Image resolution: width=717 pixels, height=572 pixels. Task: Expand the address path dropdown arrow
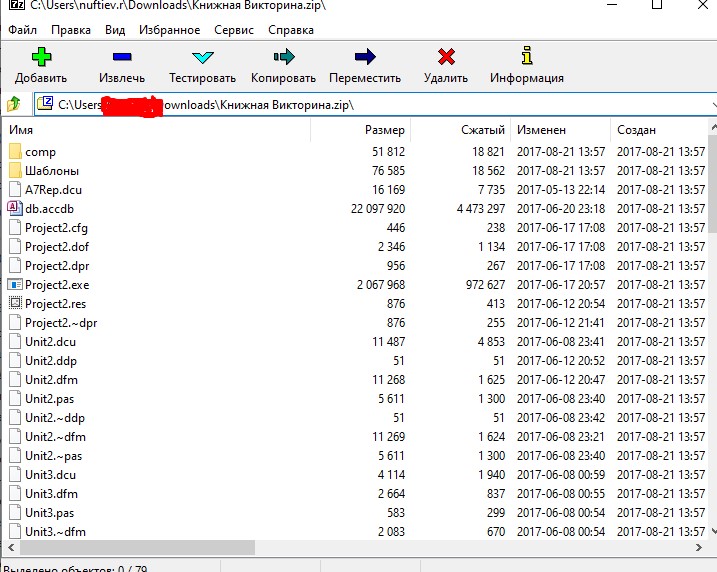(x=712, y=104)
